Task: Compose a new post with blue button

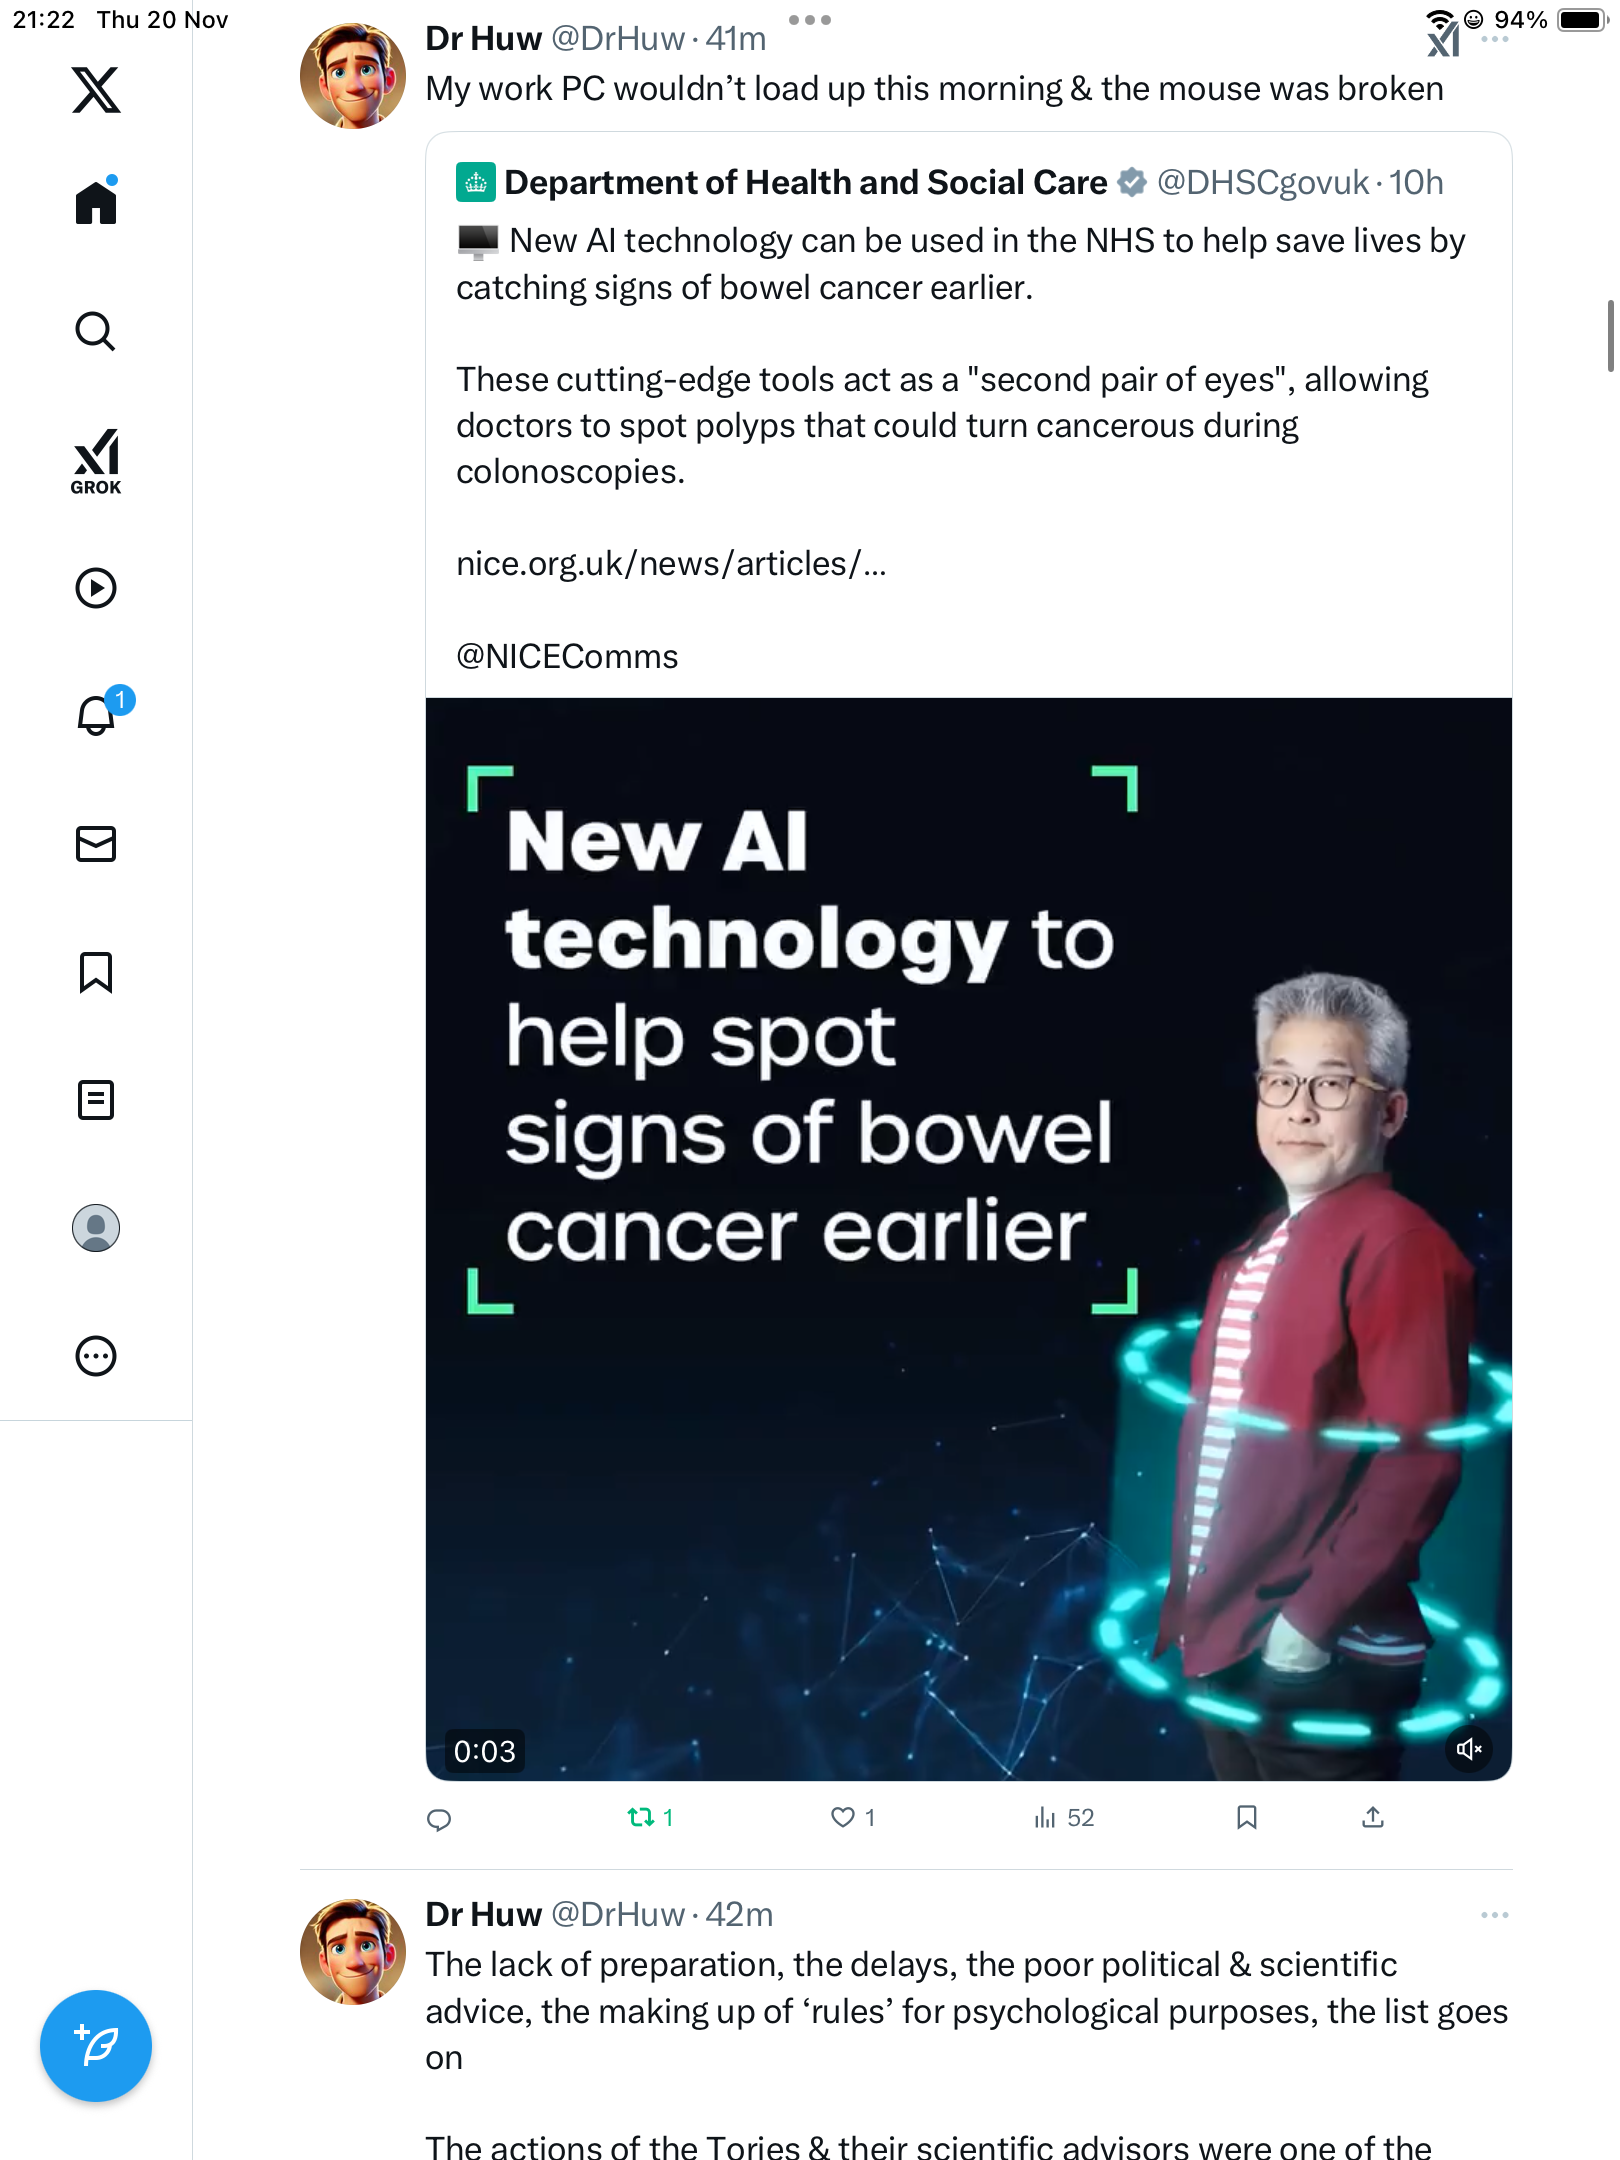Action: pyautogui.click(x=96, y=2046)
